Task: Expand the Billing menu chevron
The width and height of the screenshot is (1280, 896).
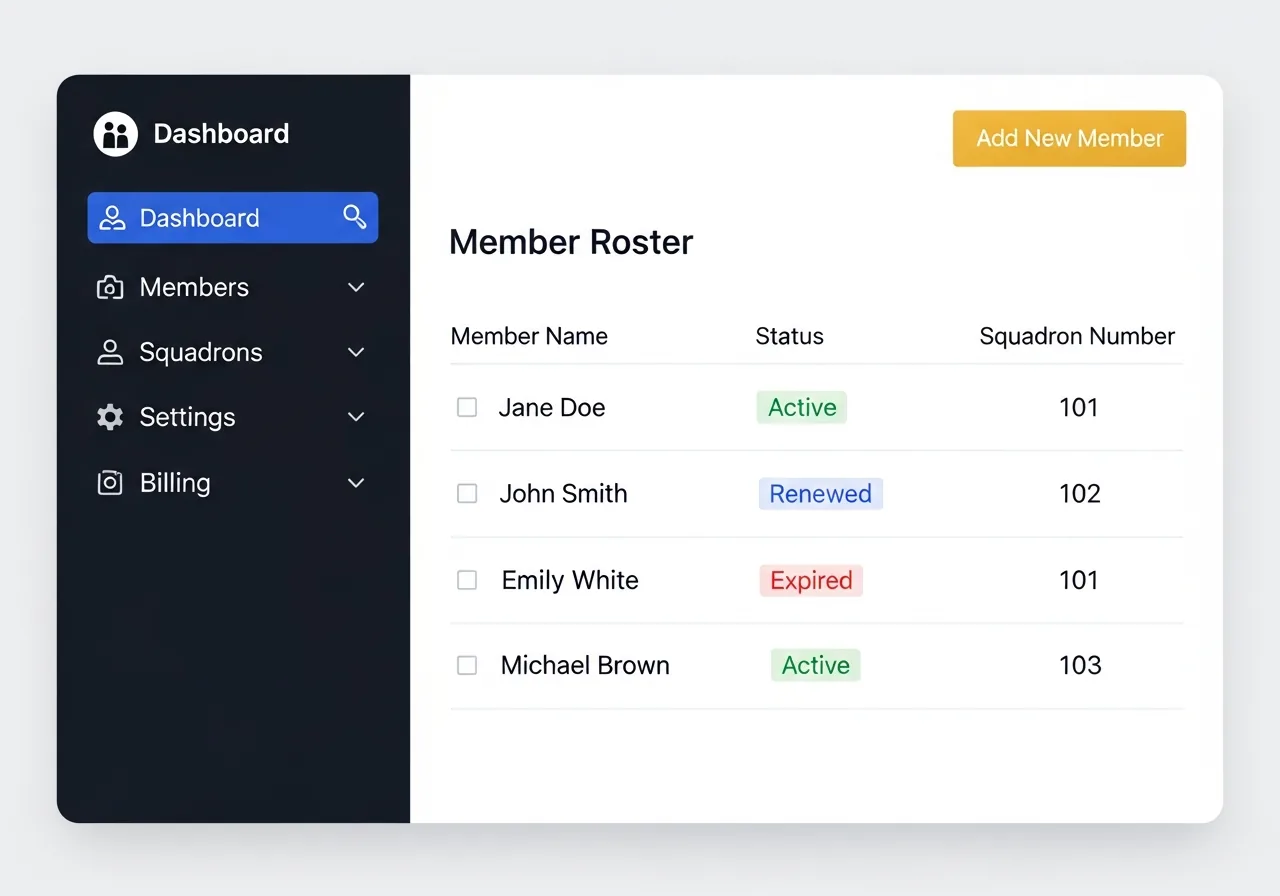Action: coord(356,483)
